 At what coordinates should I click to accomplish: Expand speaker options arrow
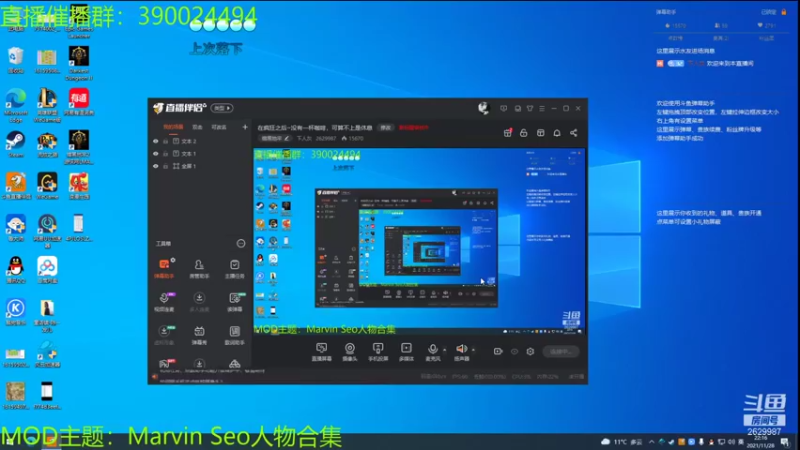[473, 350]
